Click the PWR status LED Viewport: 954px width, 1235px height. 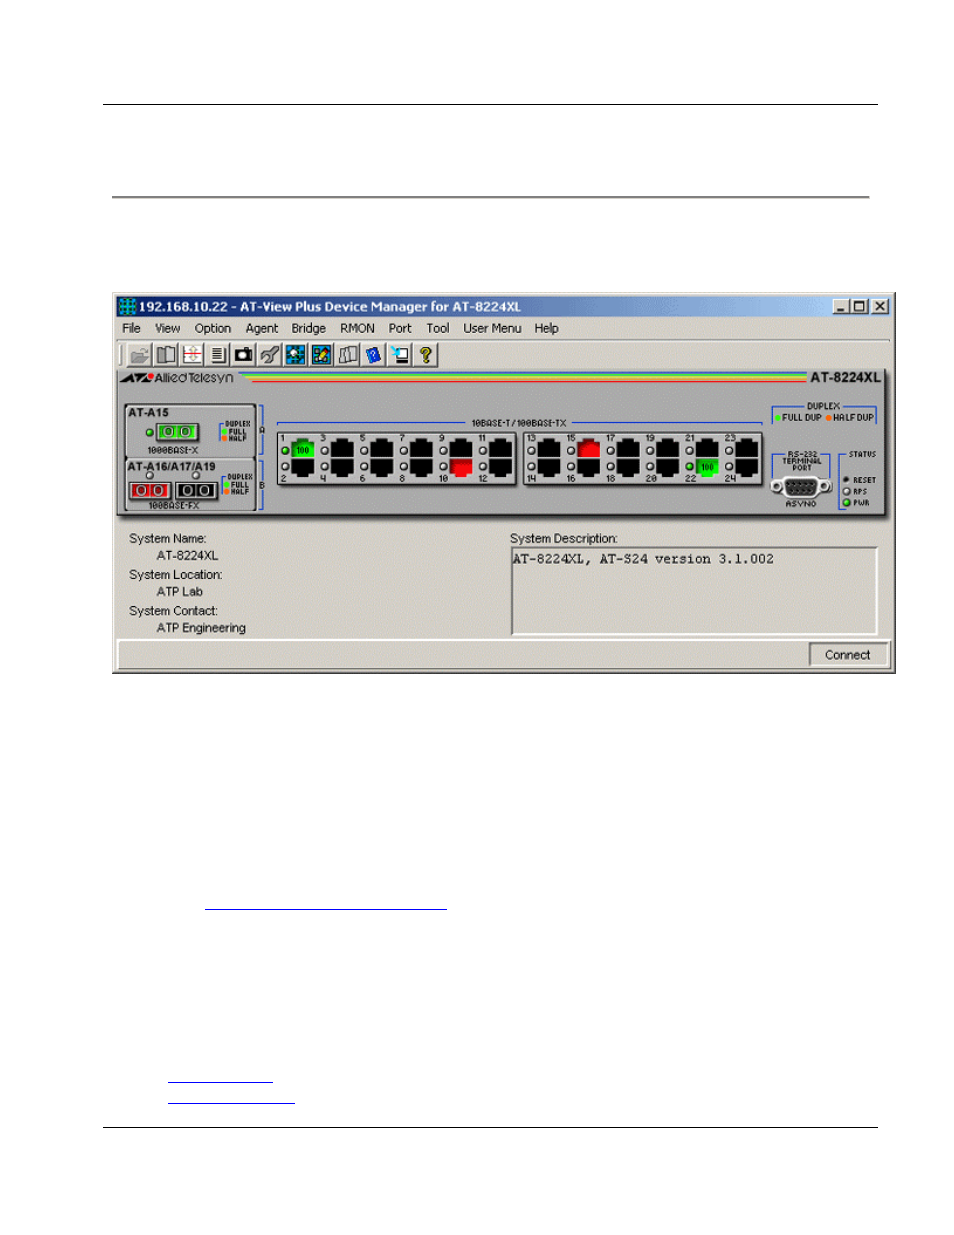[x=846, y=502]
